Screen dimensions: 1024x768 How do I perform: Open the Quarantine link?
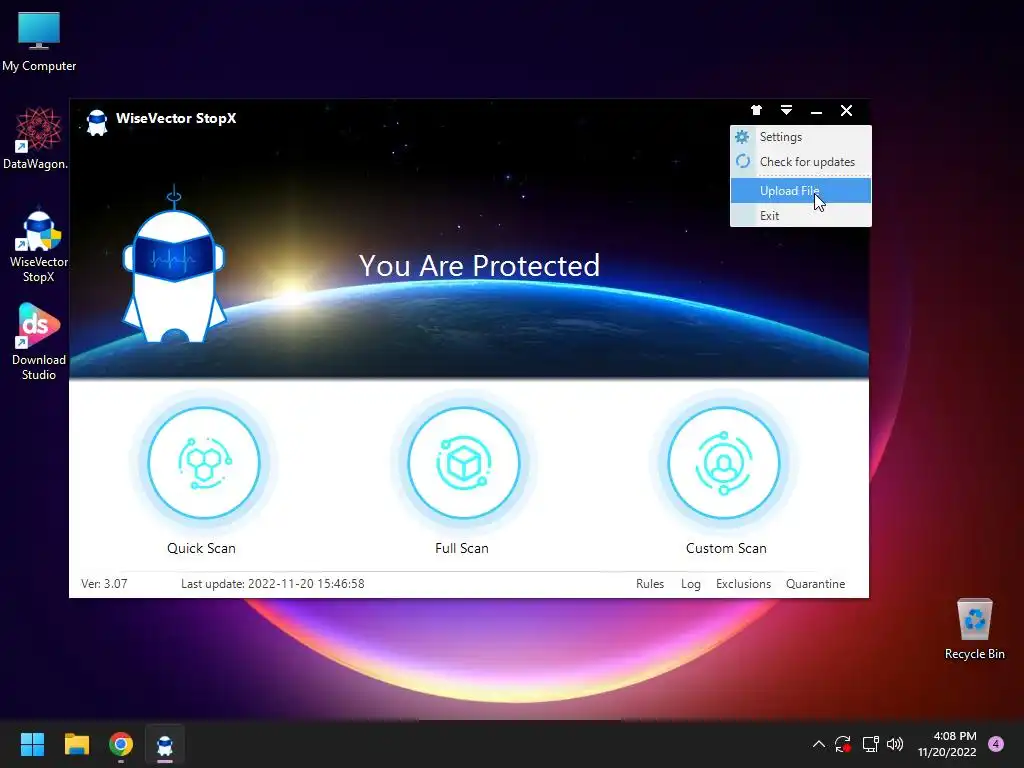point(815,584)
